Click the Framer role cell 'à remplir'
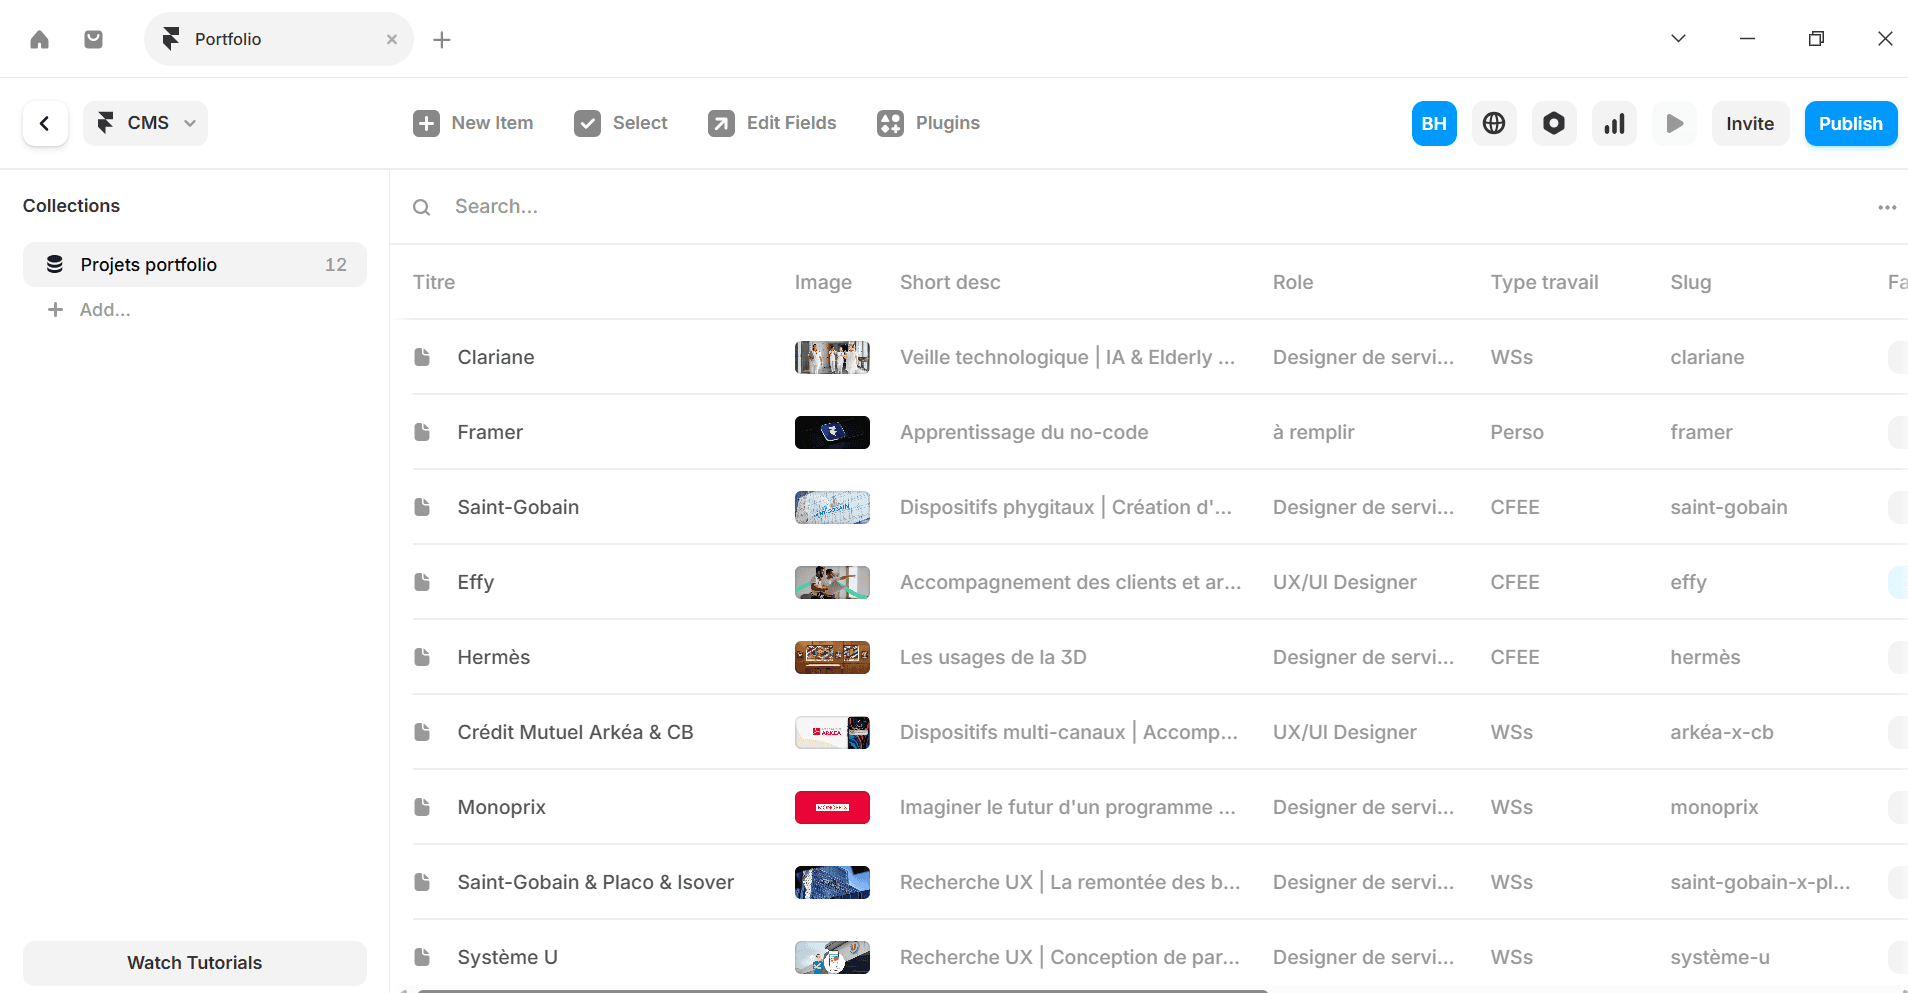1908x993 pixels. [x=1313, y=432]
